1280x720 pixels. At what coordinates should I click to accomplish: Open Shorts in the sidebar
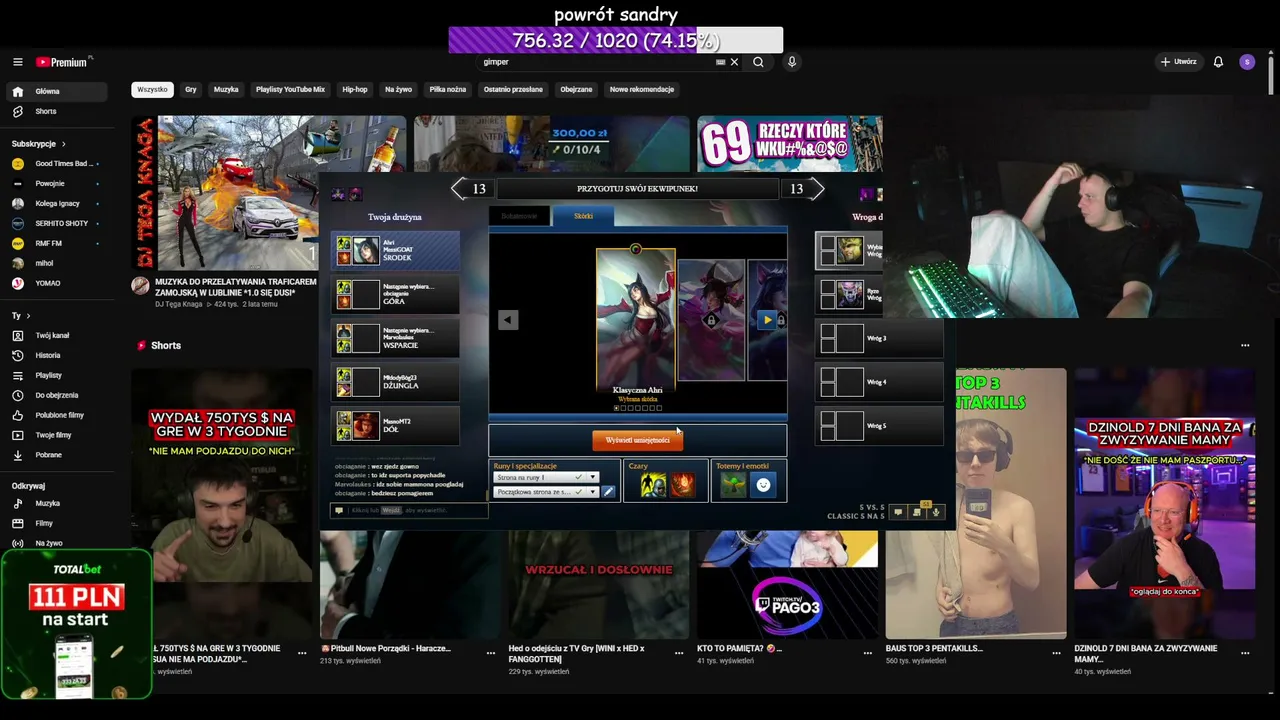tap(56, 112)
